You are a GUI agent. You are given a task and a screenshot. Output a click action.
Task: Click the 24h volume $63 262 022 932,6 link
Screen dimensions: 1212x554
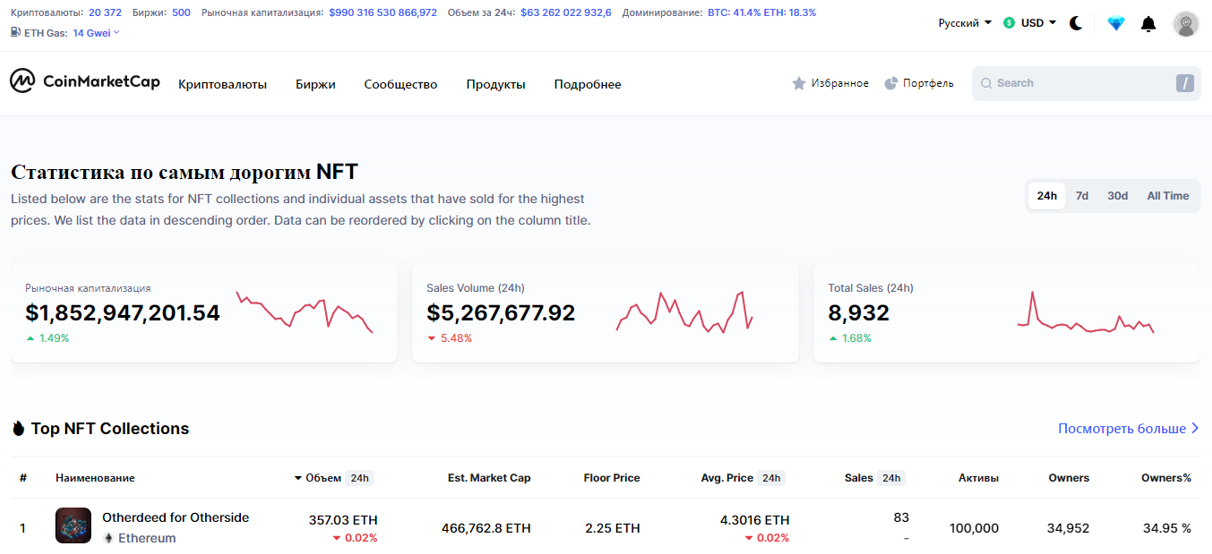(566, 12)
